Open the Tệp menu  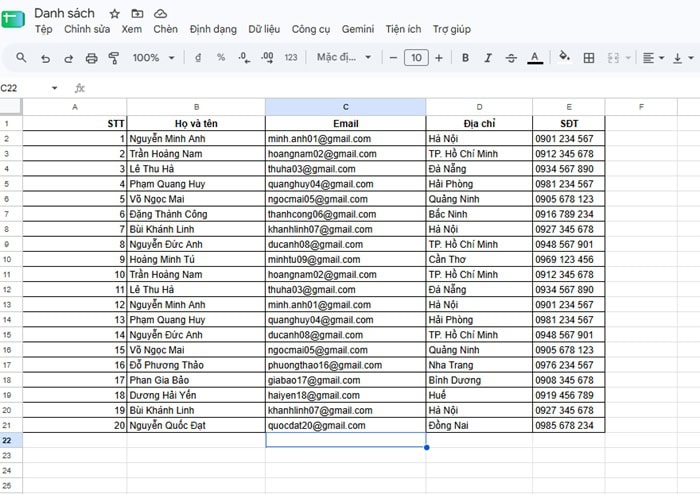point(44,29)
